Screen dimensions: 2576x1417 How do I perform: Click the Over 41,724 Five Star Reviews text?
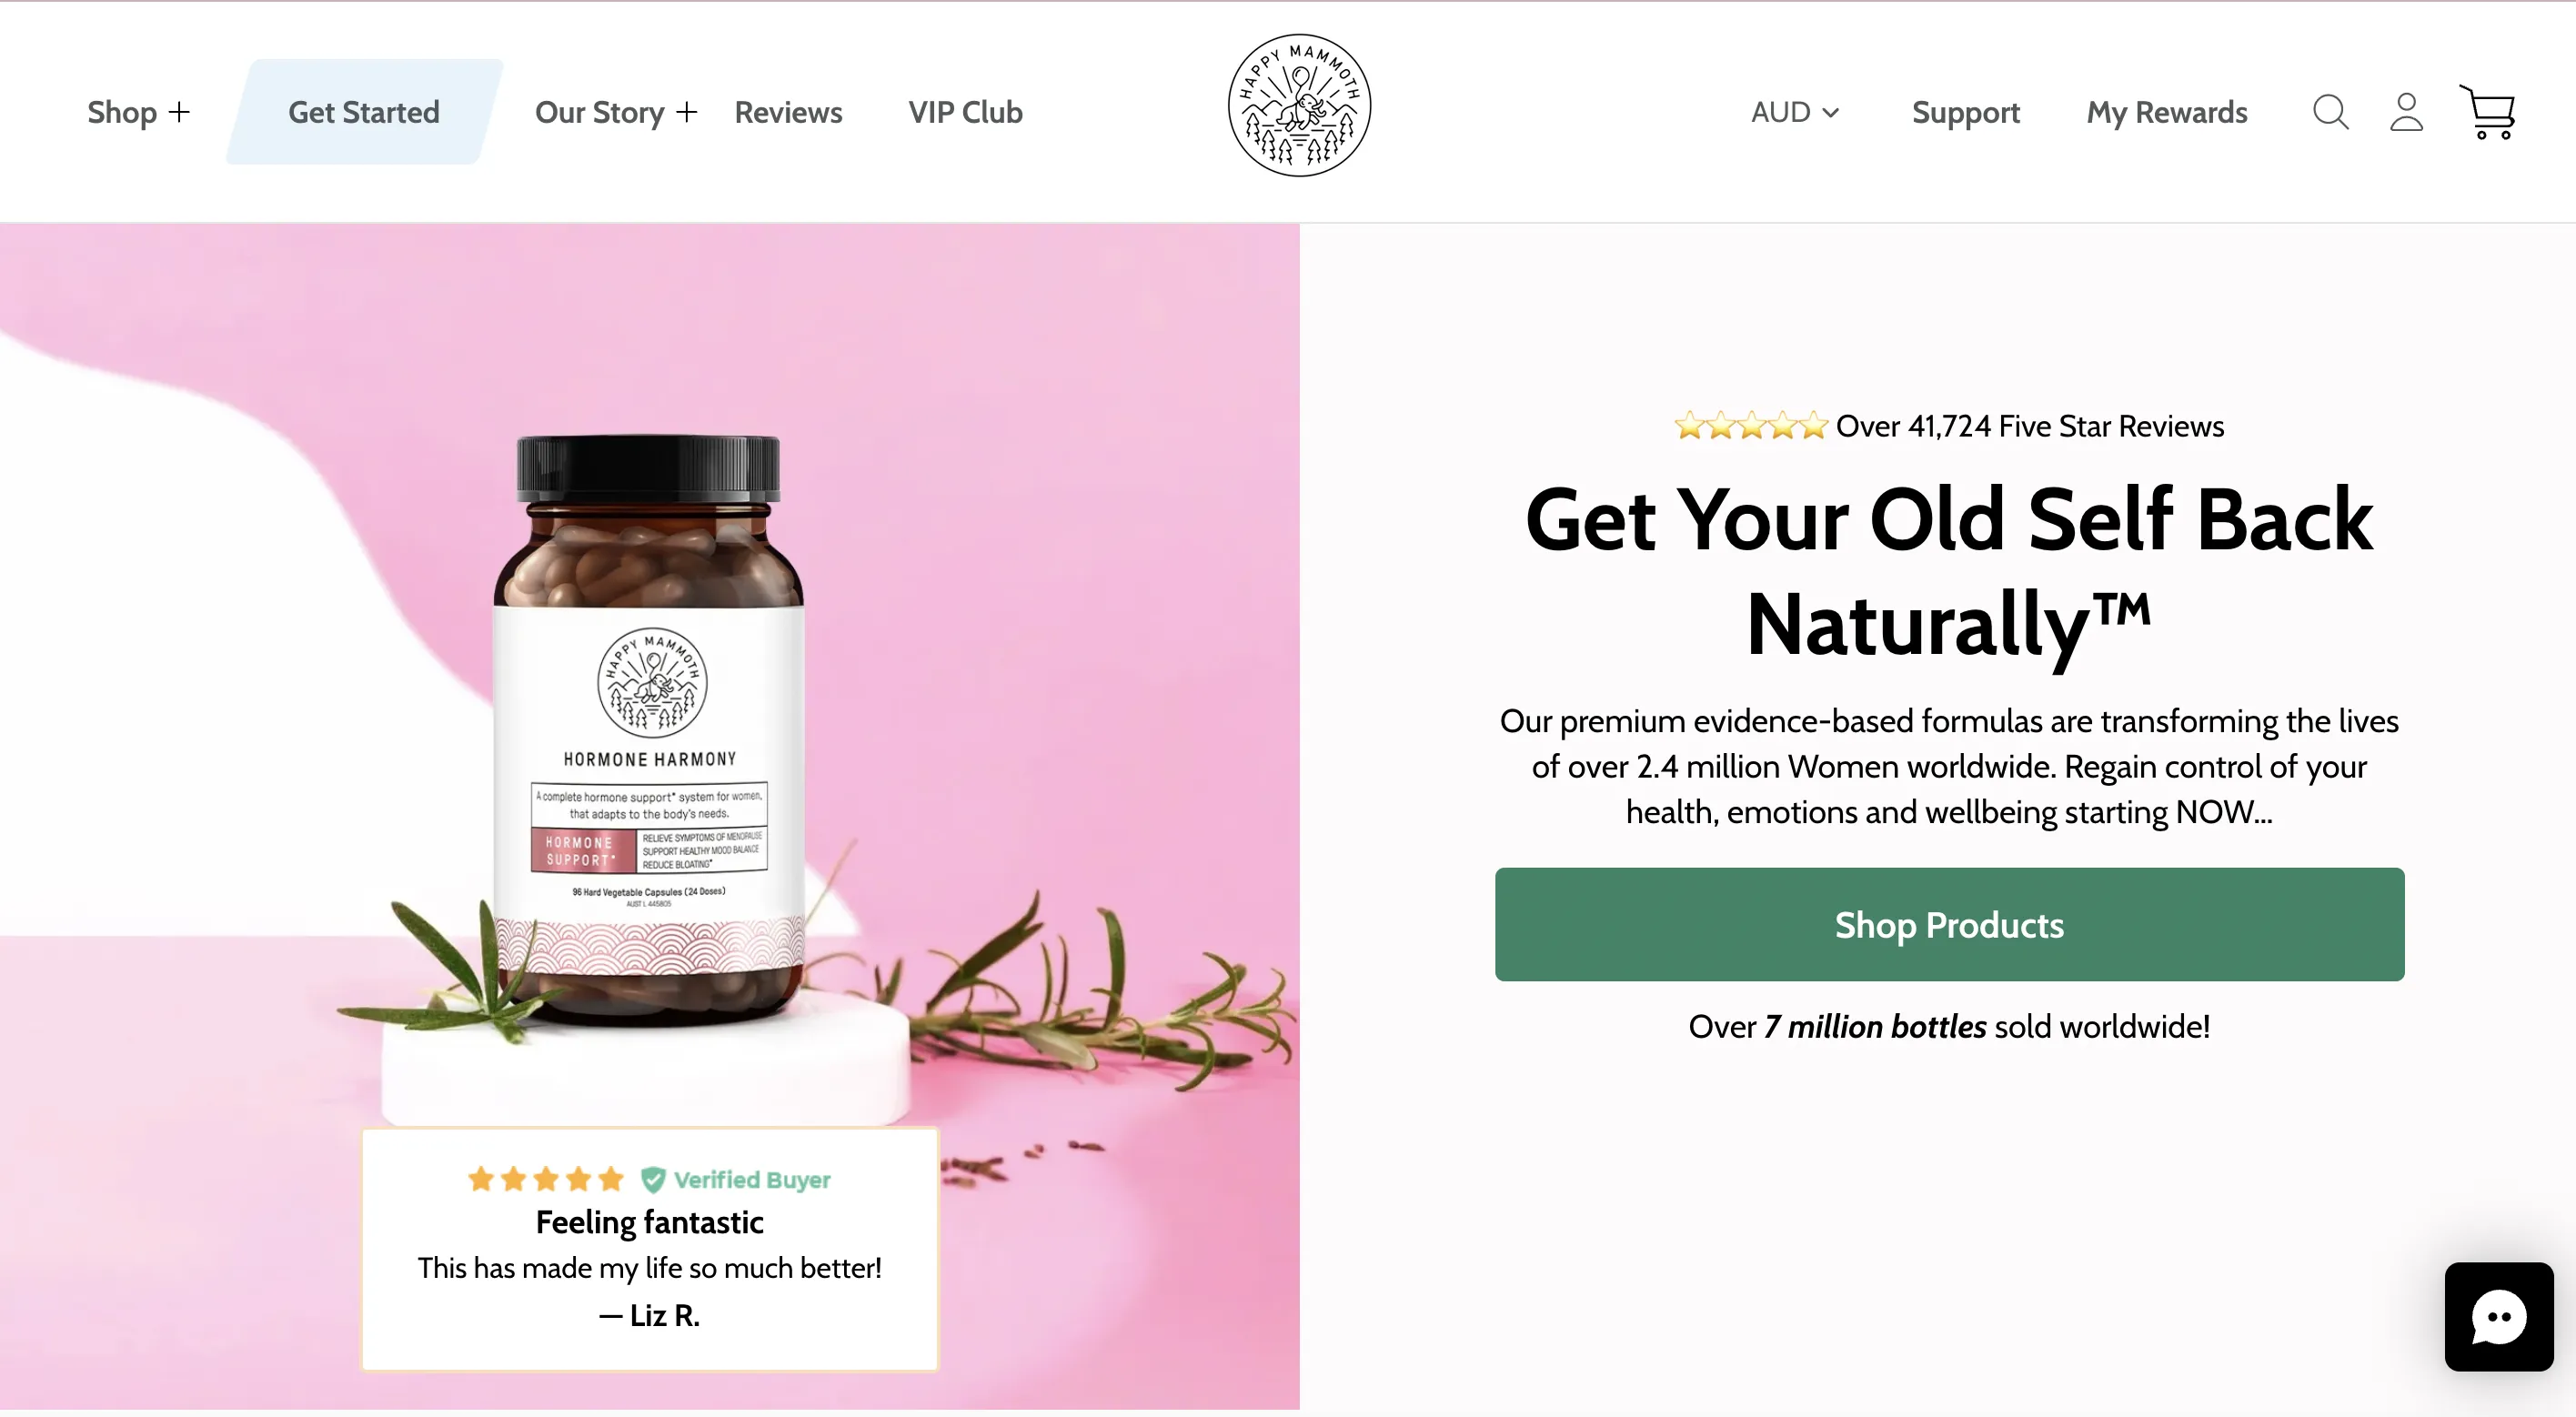coord(2030,426)
